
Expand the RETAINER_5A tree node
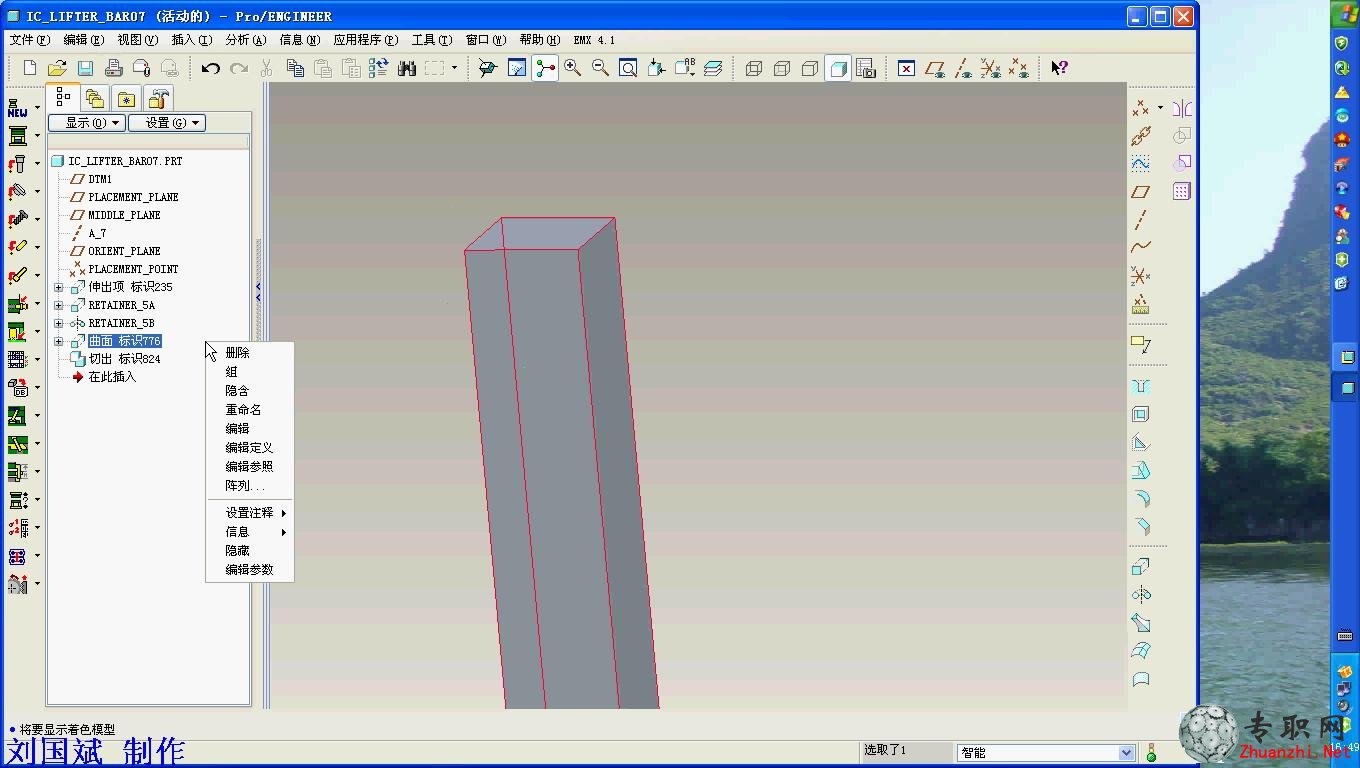58,305
